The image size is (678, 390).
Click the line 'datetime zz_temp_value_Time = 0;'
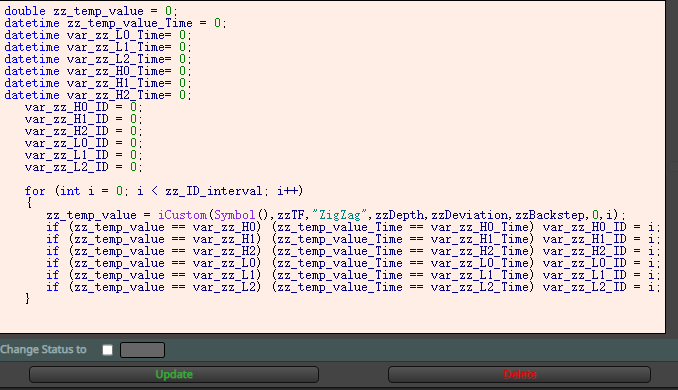(115, 23)
